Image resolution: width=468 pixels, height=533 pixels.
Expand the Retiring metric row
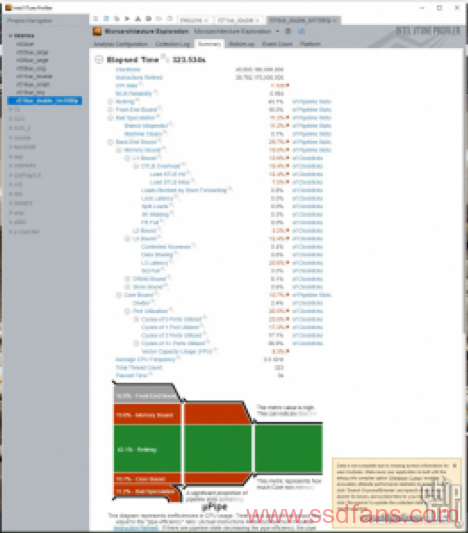pos(110,102)
